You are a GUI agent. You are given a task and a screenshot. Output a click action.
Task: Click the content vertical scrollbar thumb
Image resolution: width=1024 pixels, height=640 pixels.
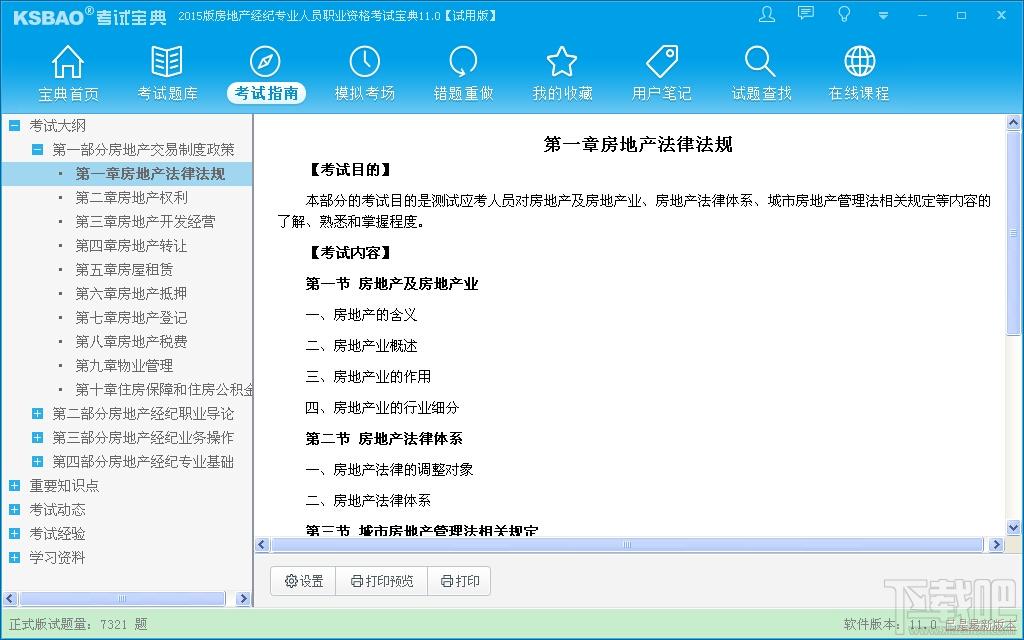pos(1014,233)
